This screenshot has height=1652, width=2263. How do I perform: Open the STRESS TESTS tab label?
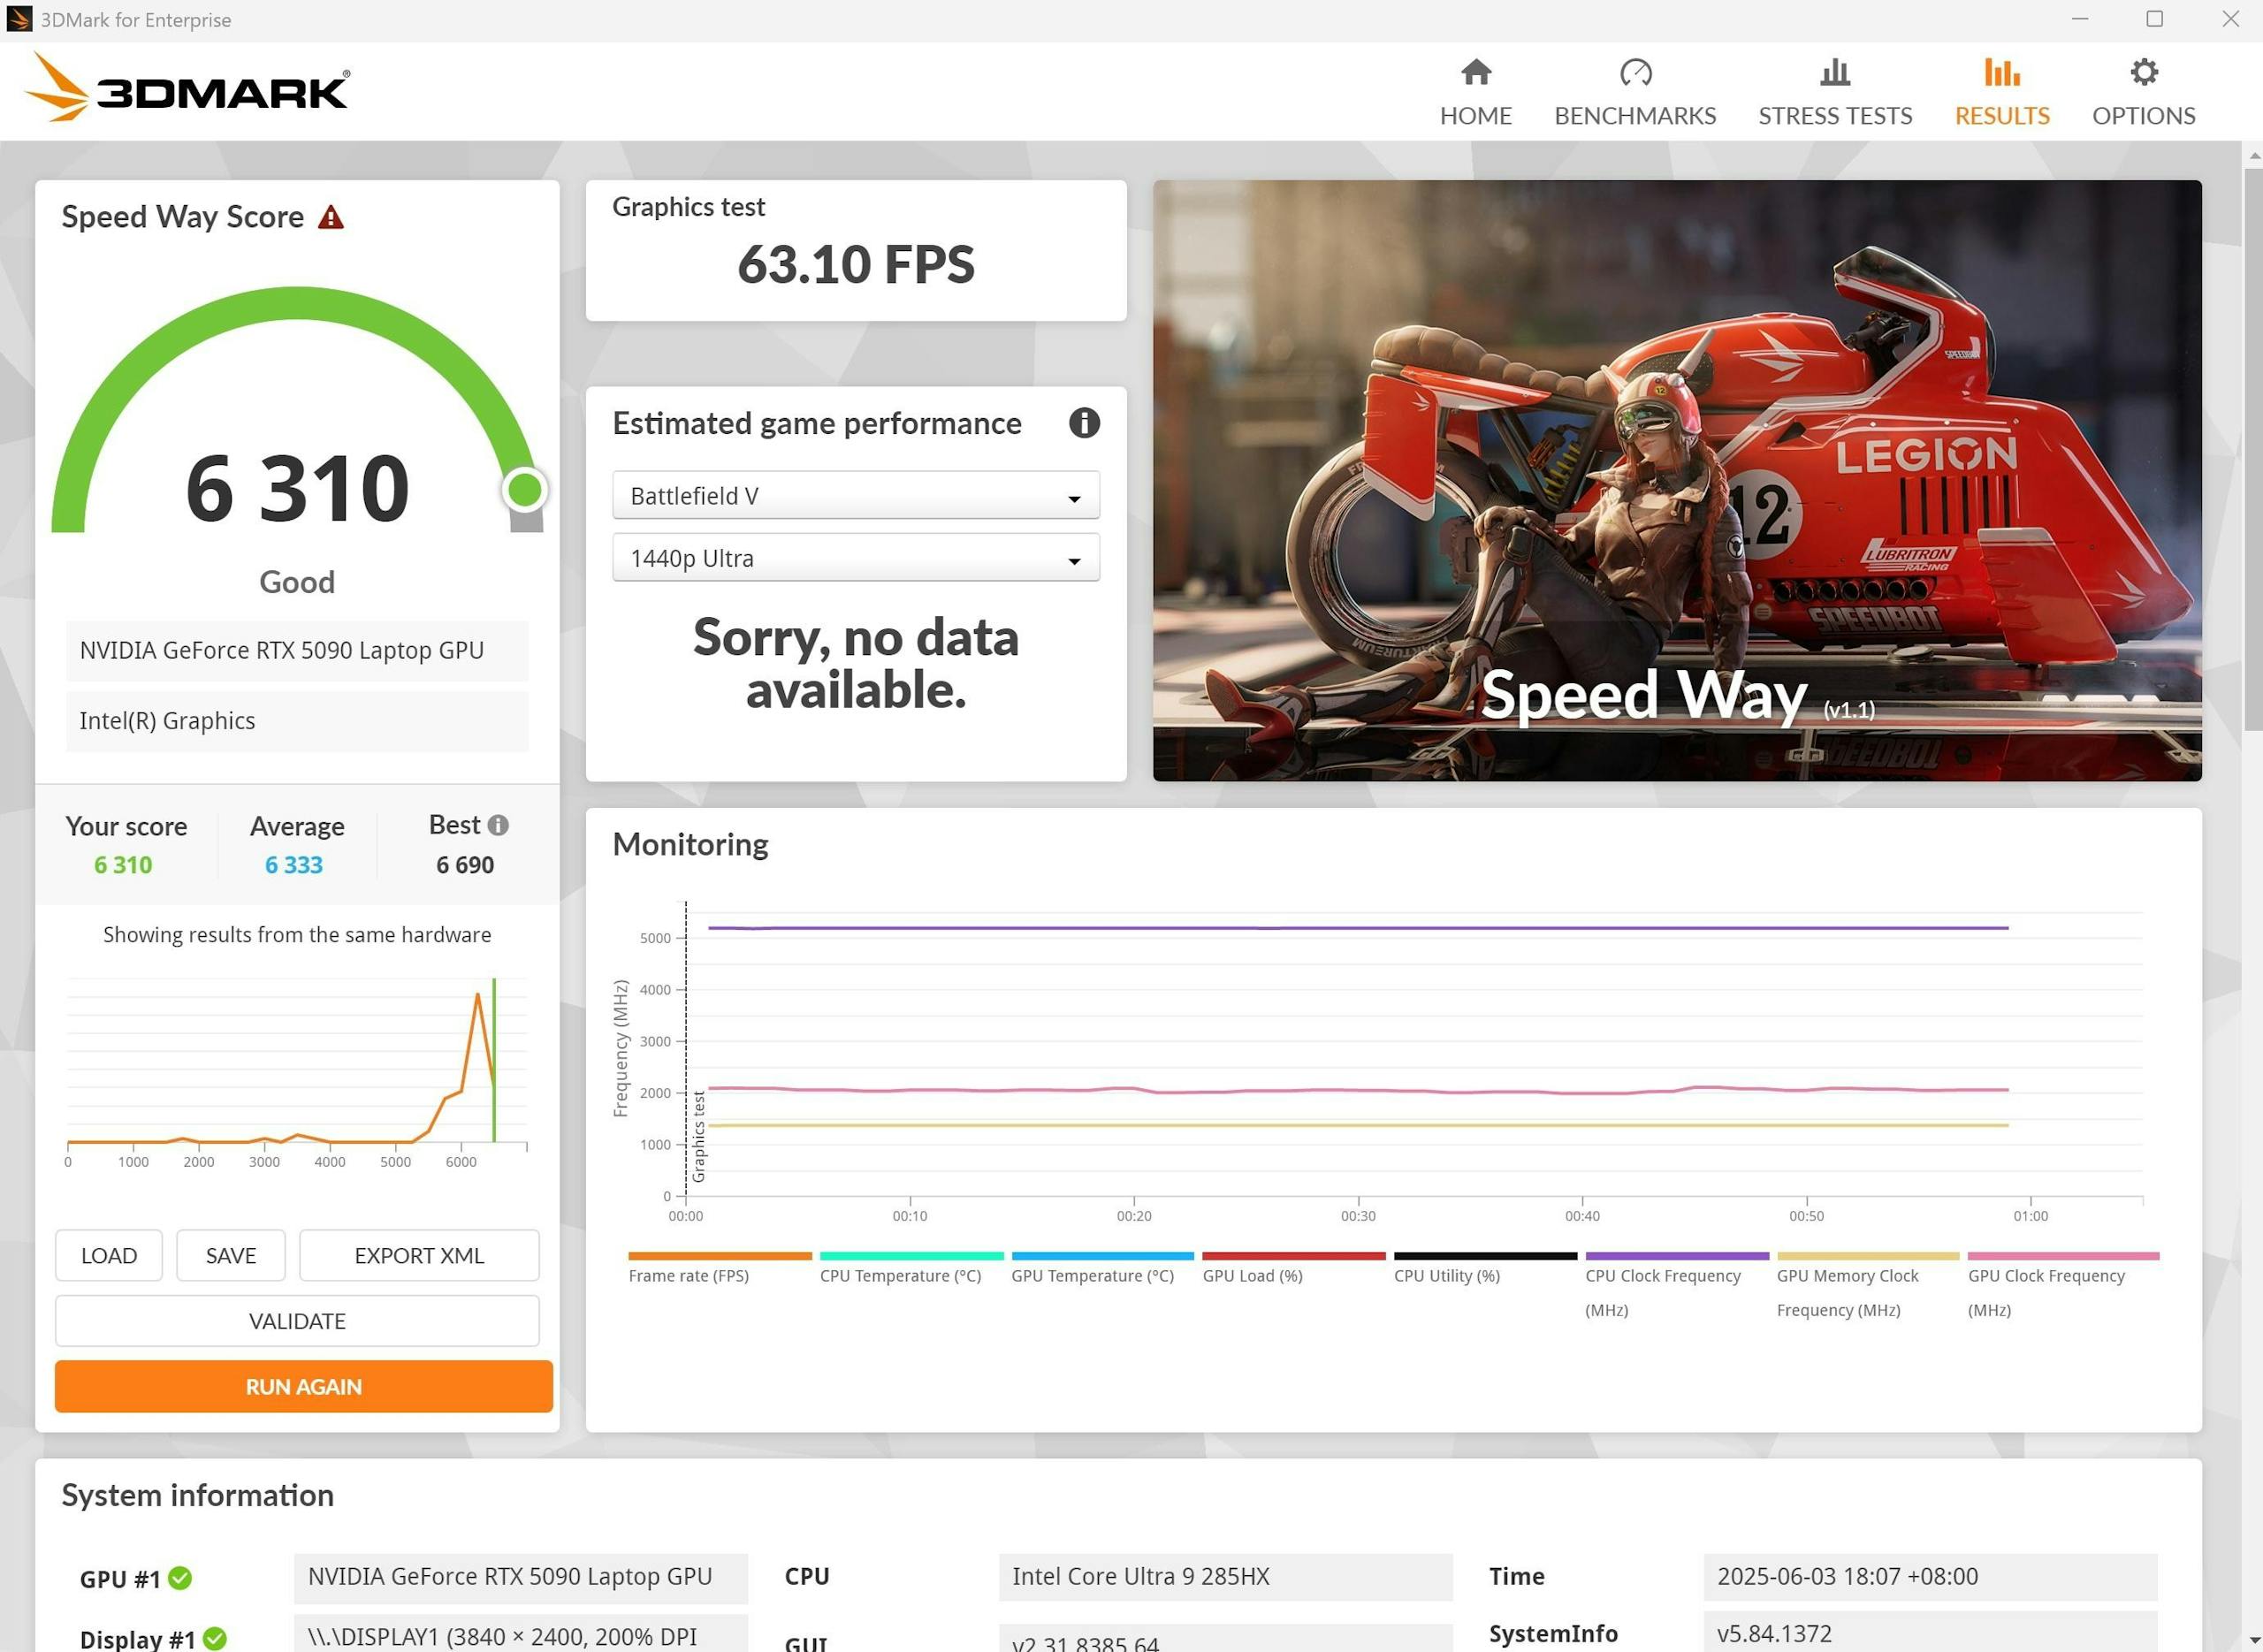coord(1835,116)
